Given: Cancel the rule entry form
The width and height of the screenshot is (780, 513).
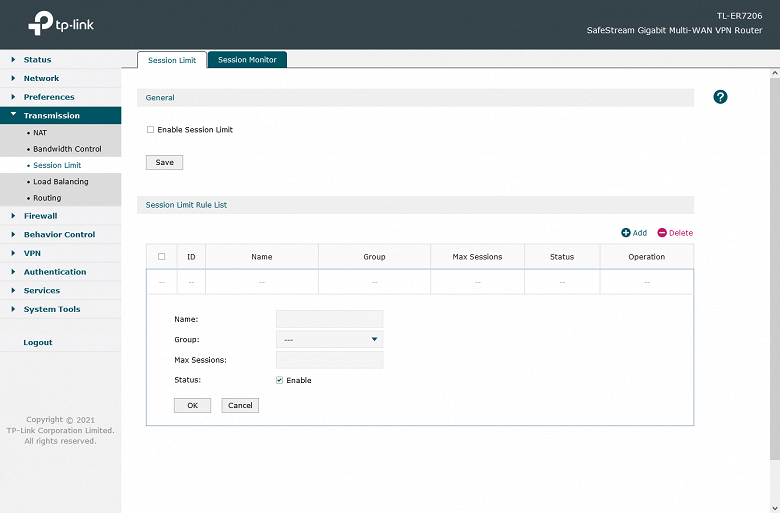Looking at the screenshot, I should point(240,406).
